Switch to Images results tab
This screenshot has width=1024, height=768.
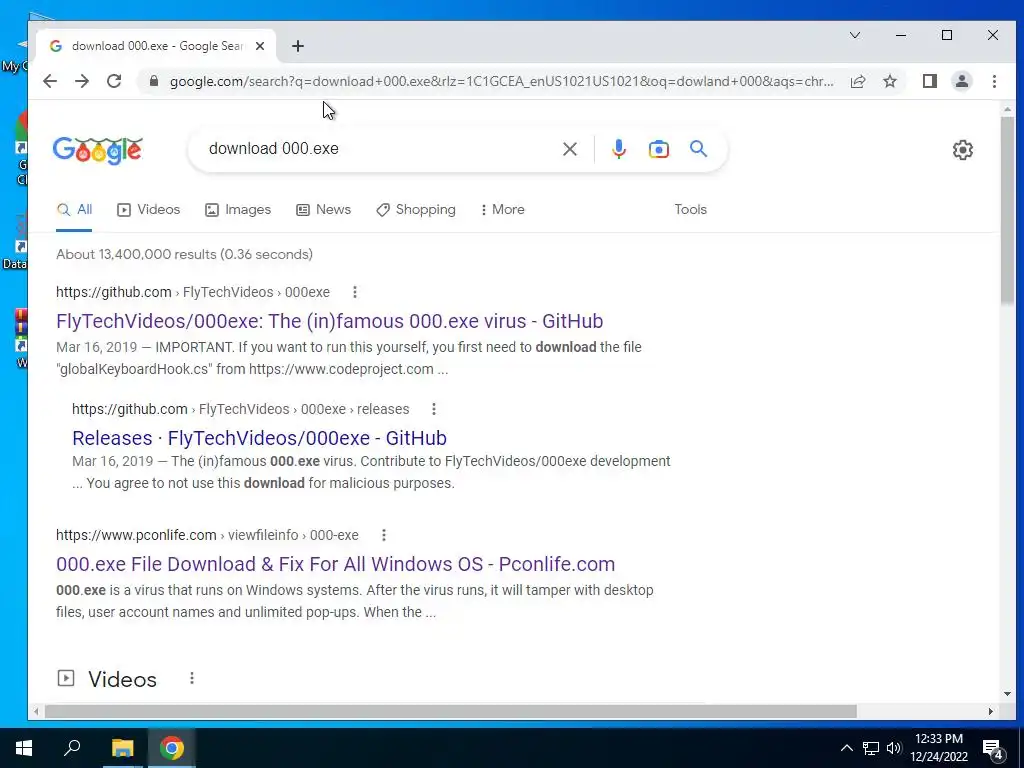pos(238,210)
